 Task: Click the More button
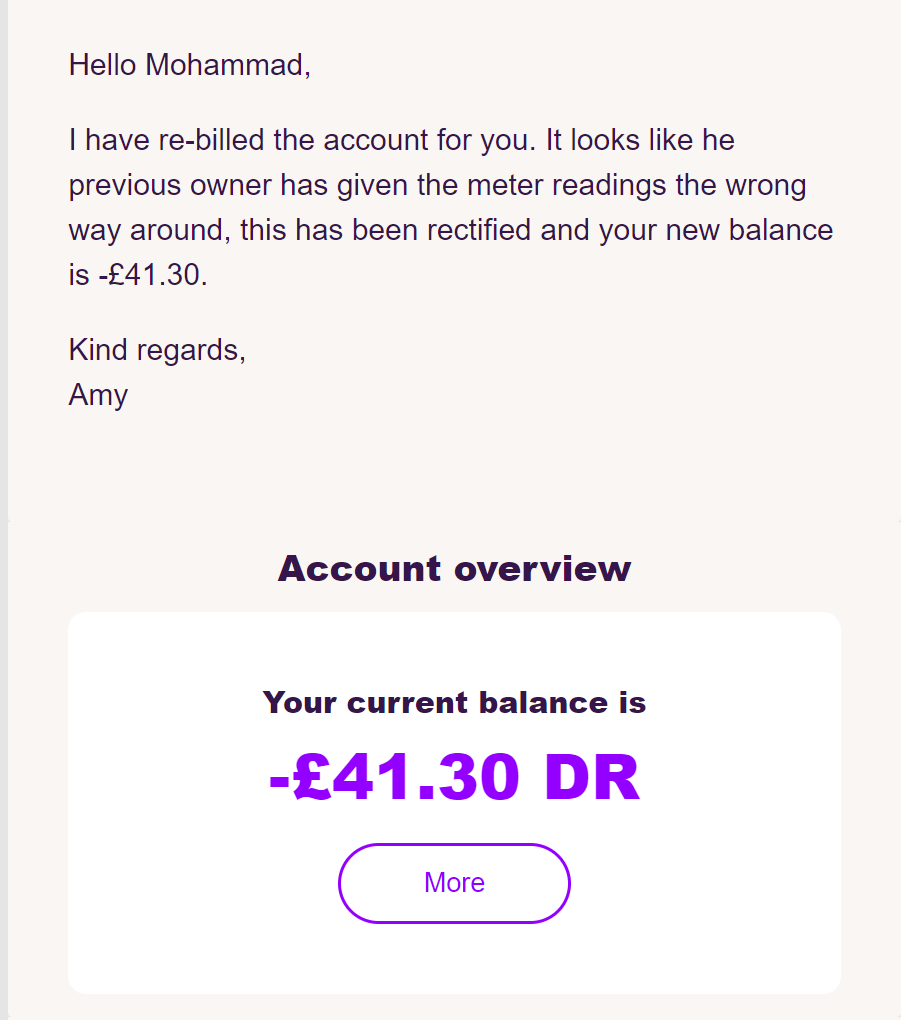(454, 883)
